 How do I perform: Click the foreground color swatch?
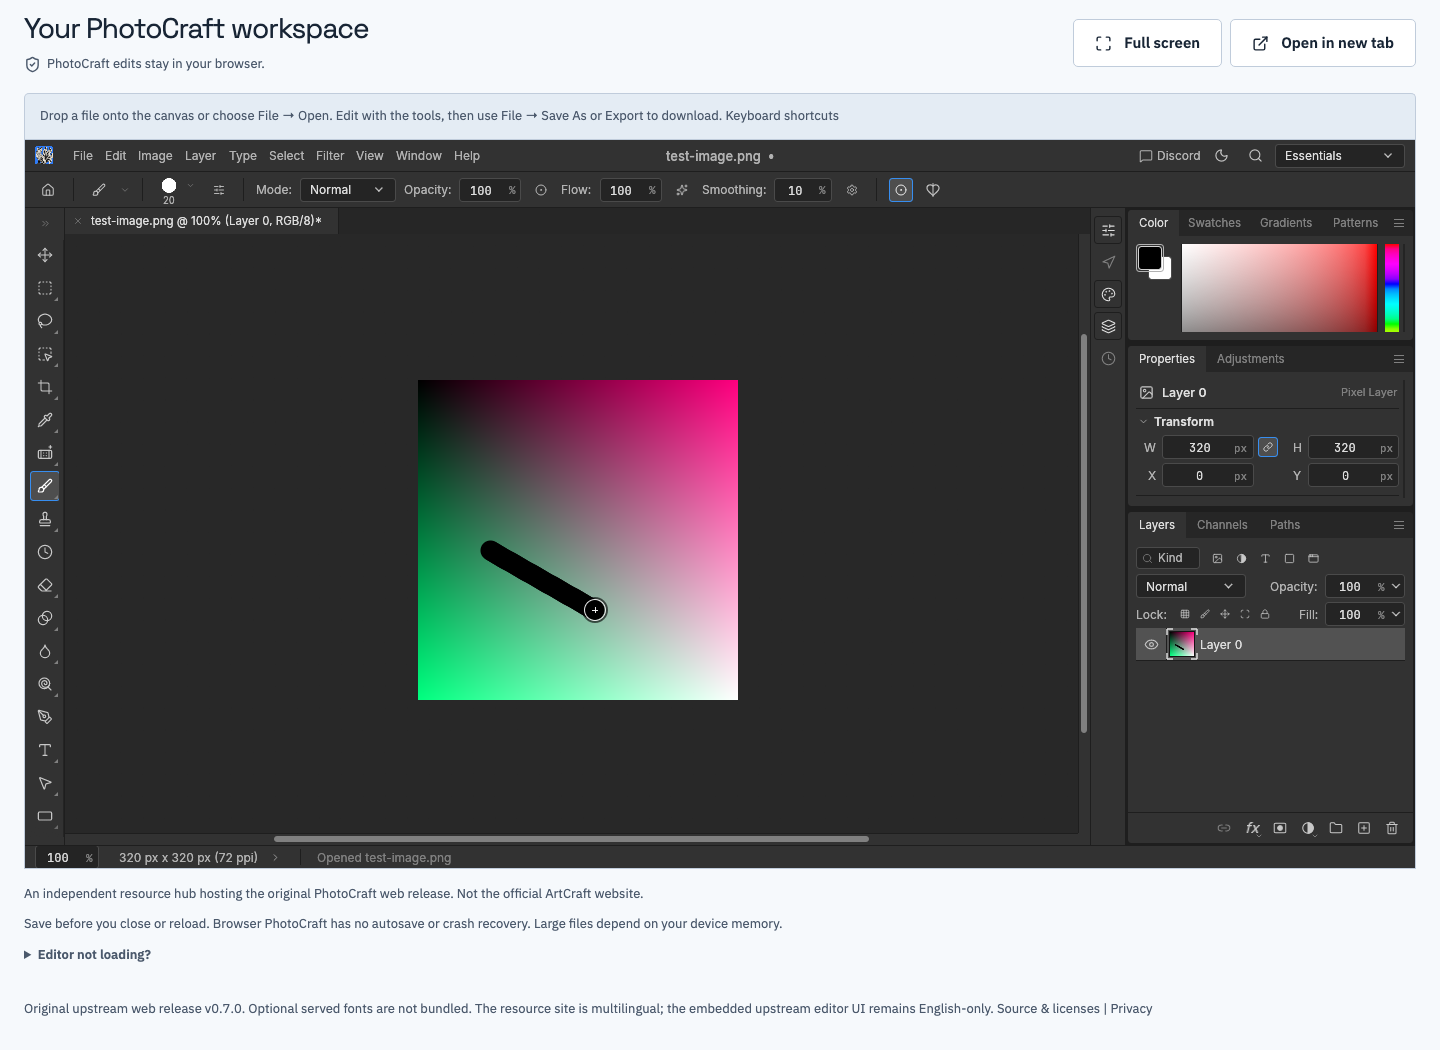click(x=1150, y=258)
